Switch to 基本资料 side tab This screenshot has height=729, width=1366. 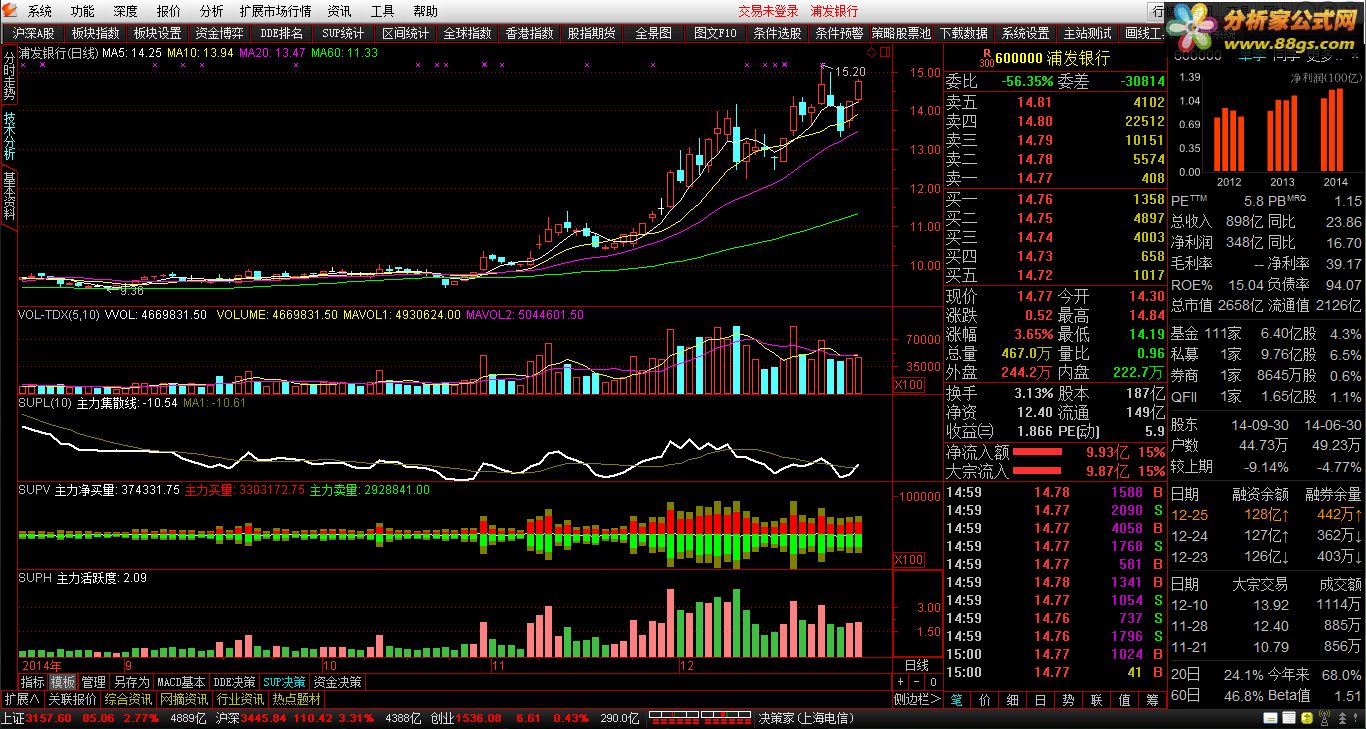pos(9,195)
